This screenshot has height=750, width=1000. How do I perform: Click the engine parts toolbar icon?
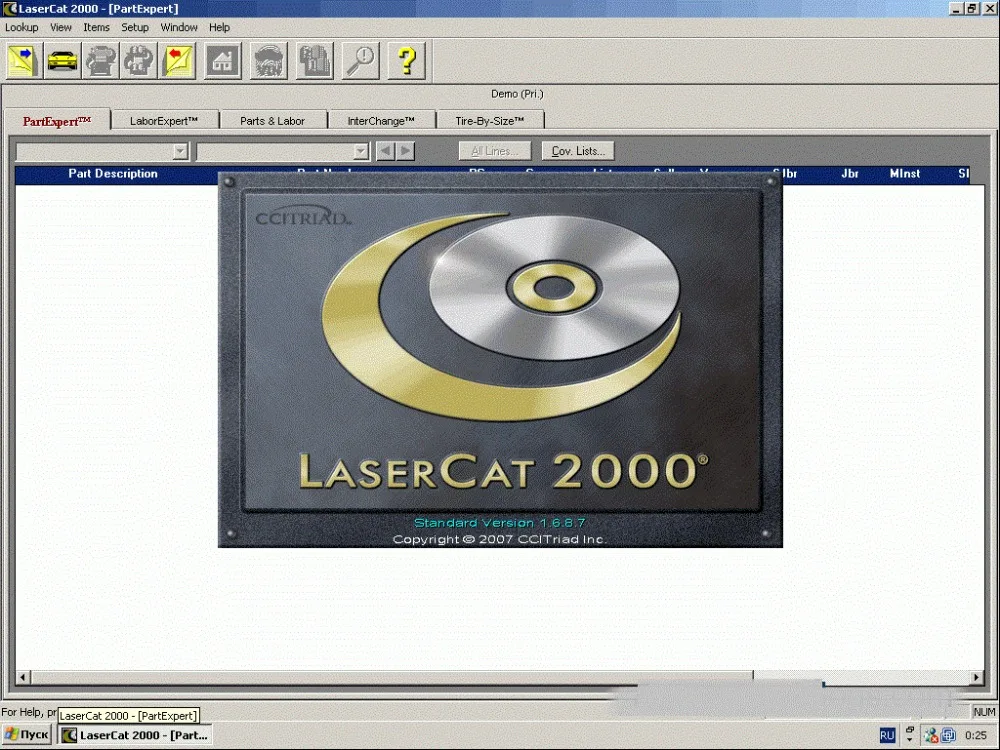tap(100, 60)
